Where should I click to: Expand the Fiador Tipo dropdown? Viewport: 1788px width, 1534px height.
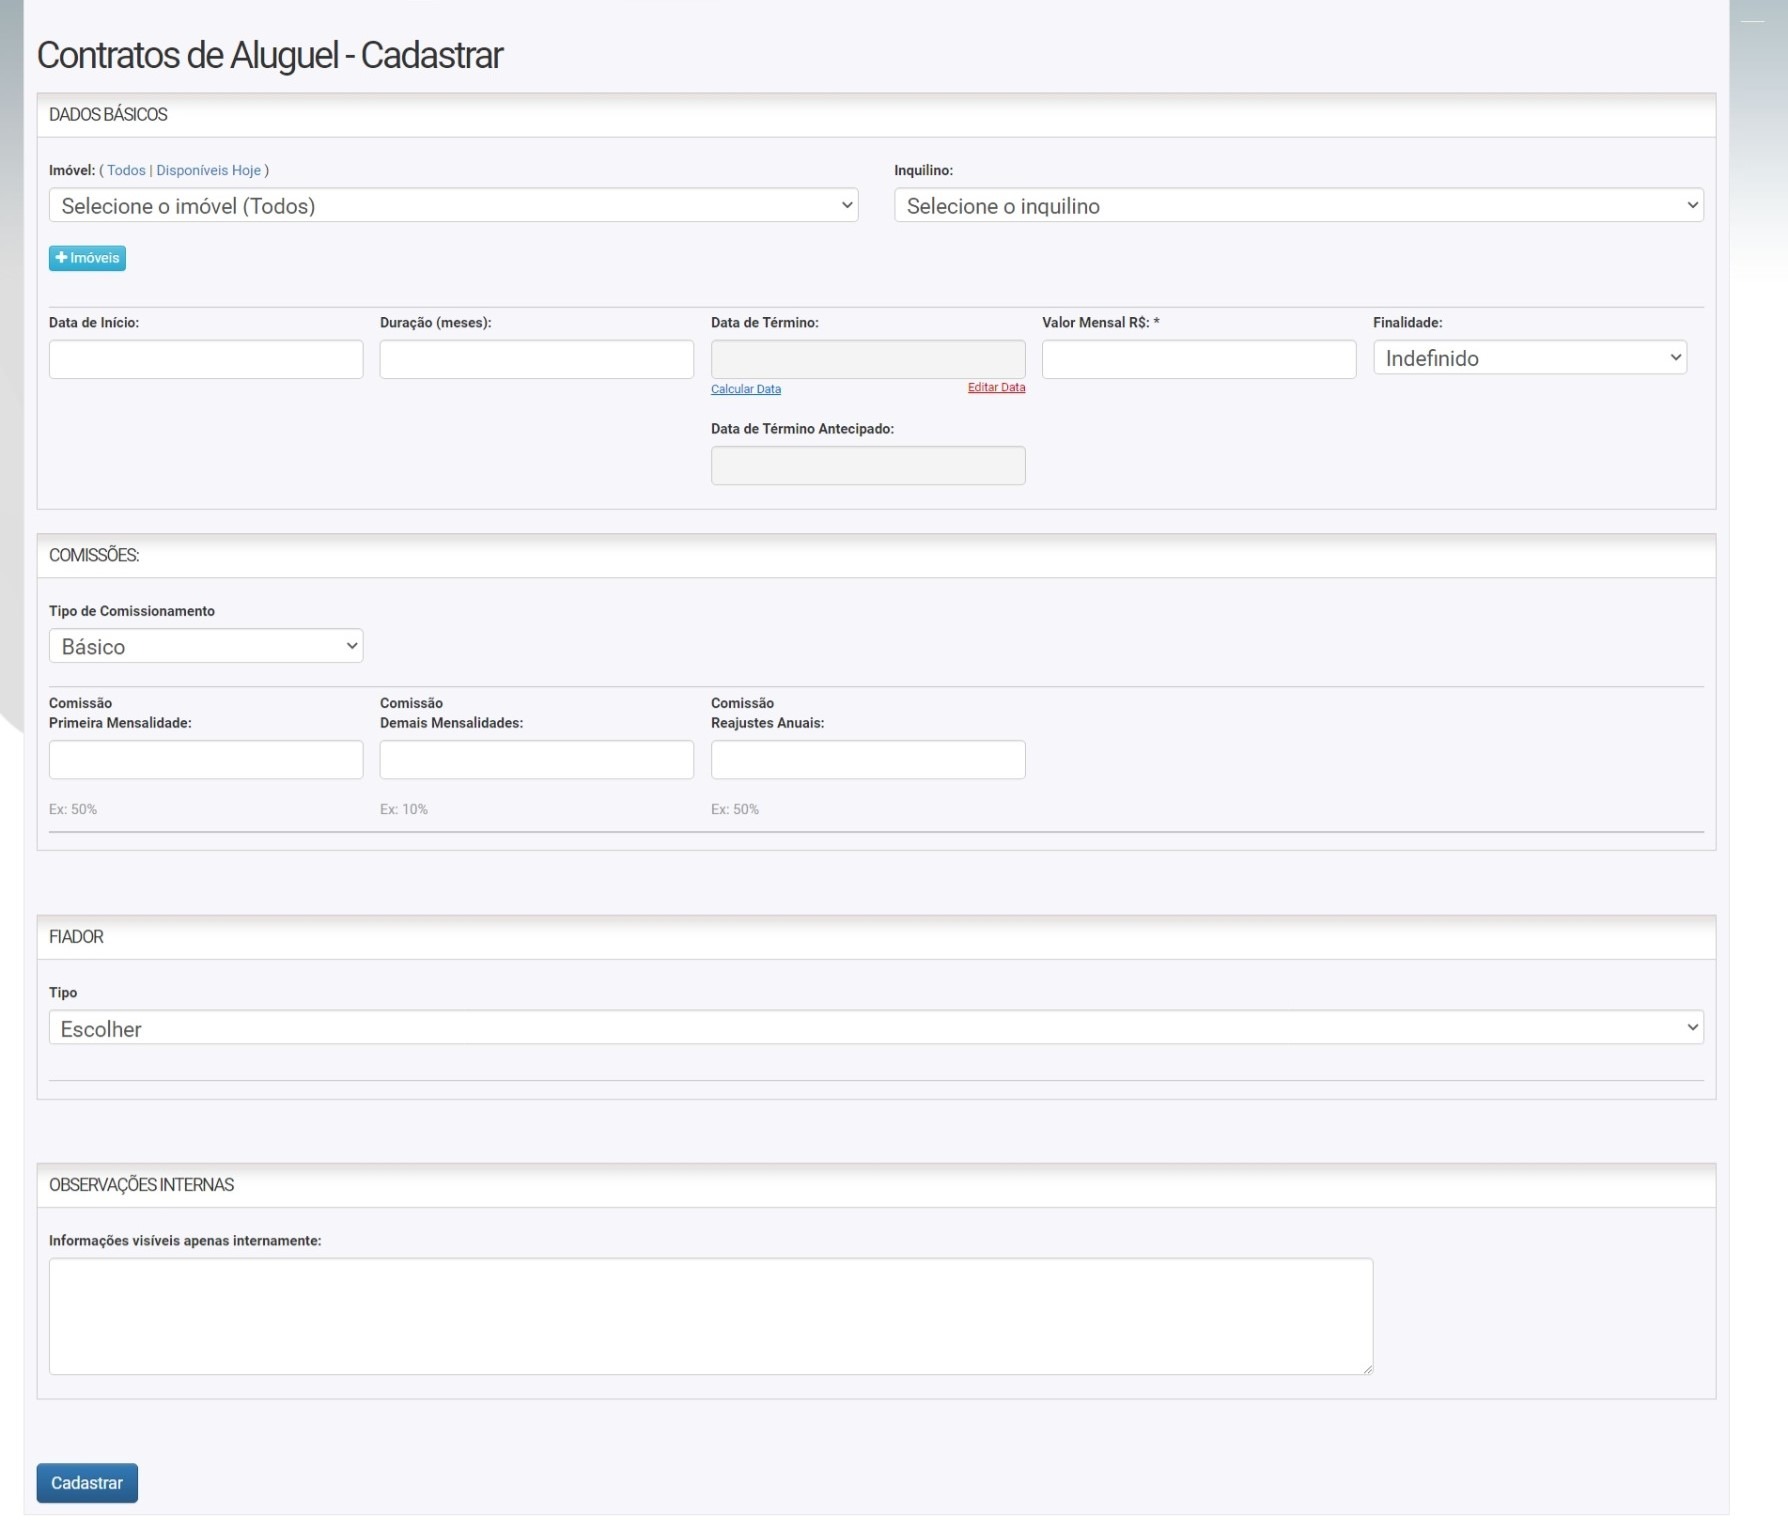pos(875,1028)
